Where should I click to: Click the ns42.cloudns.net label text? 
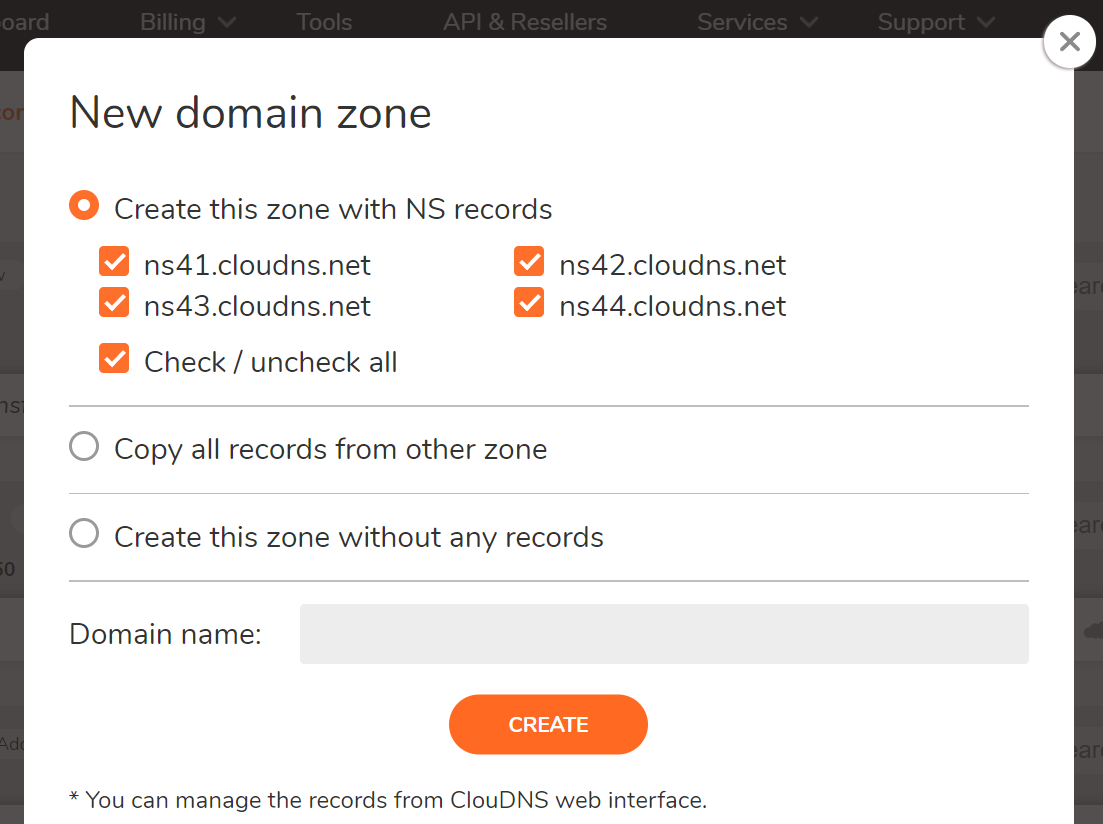672,265
